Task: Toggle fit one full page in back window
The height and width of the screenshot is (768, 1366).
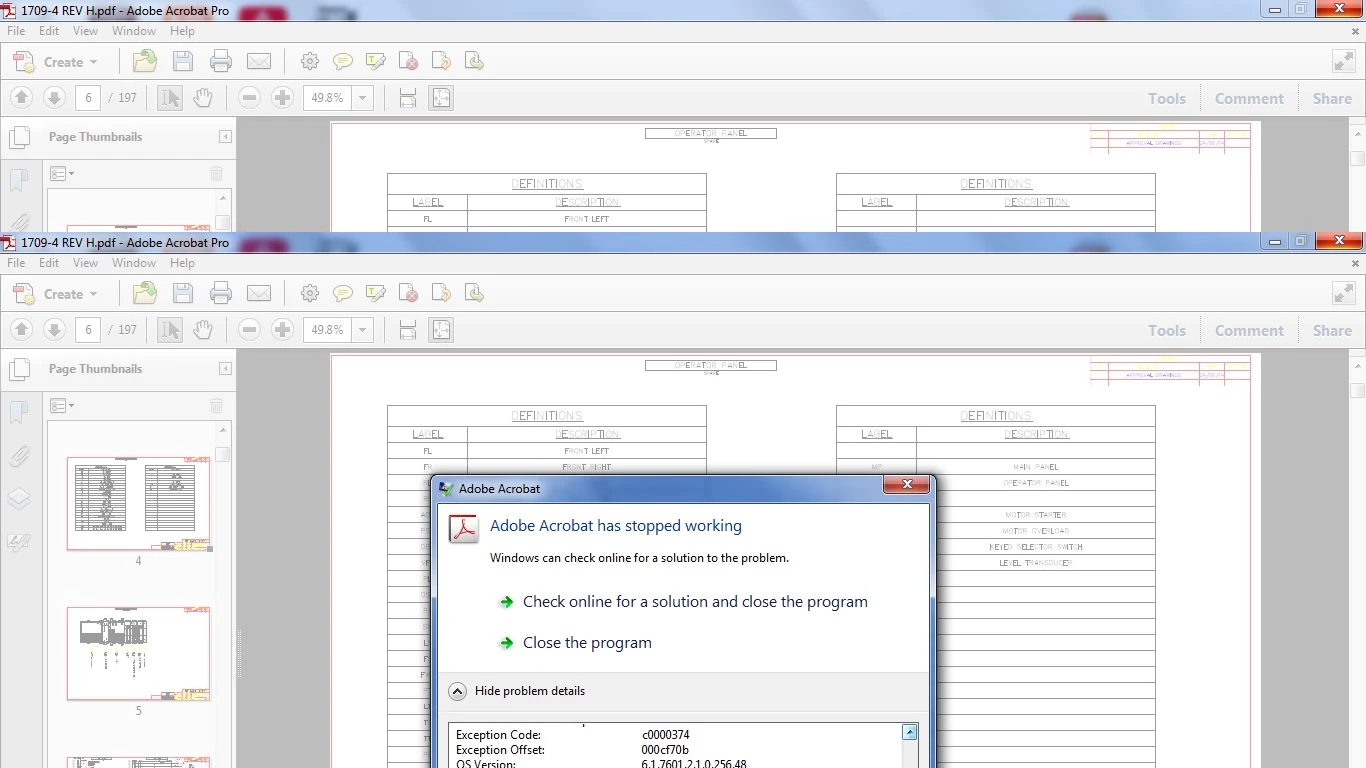Action: point(441,98)
